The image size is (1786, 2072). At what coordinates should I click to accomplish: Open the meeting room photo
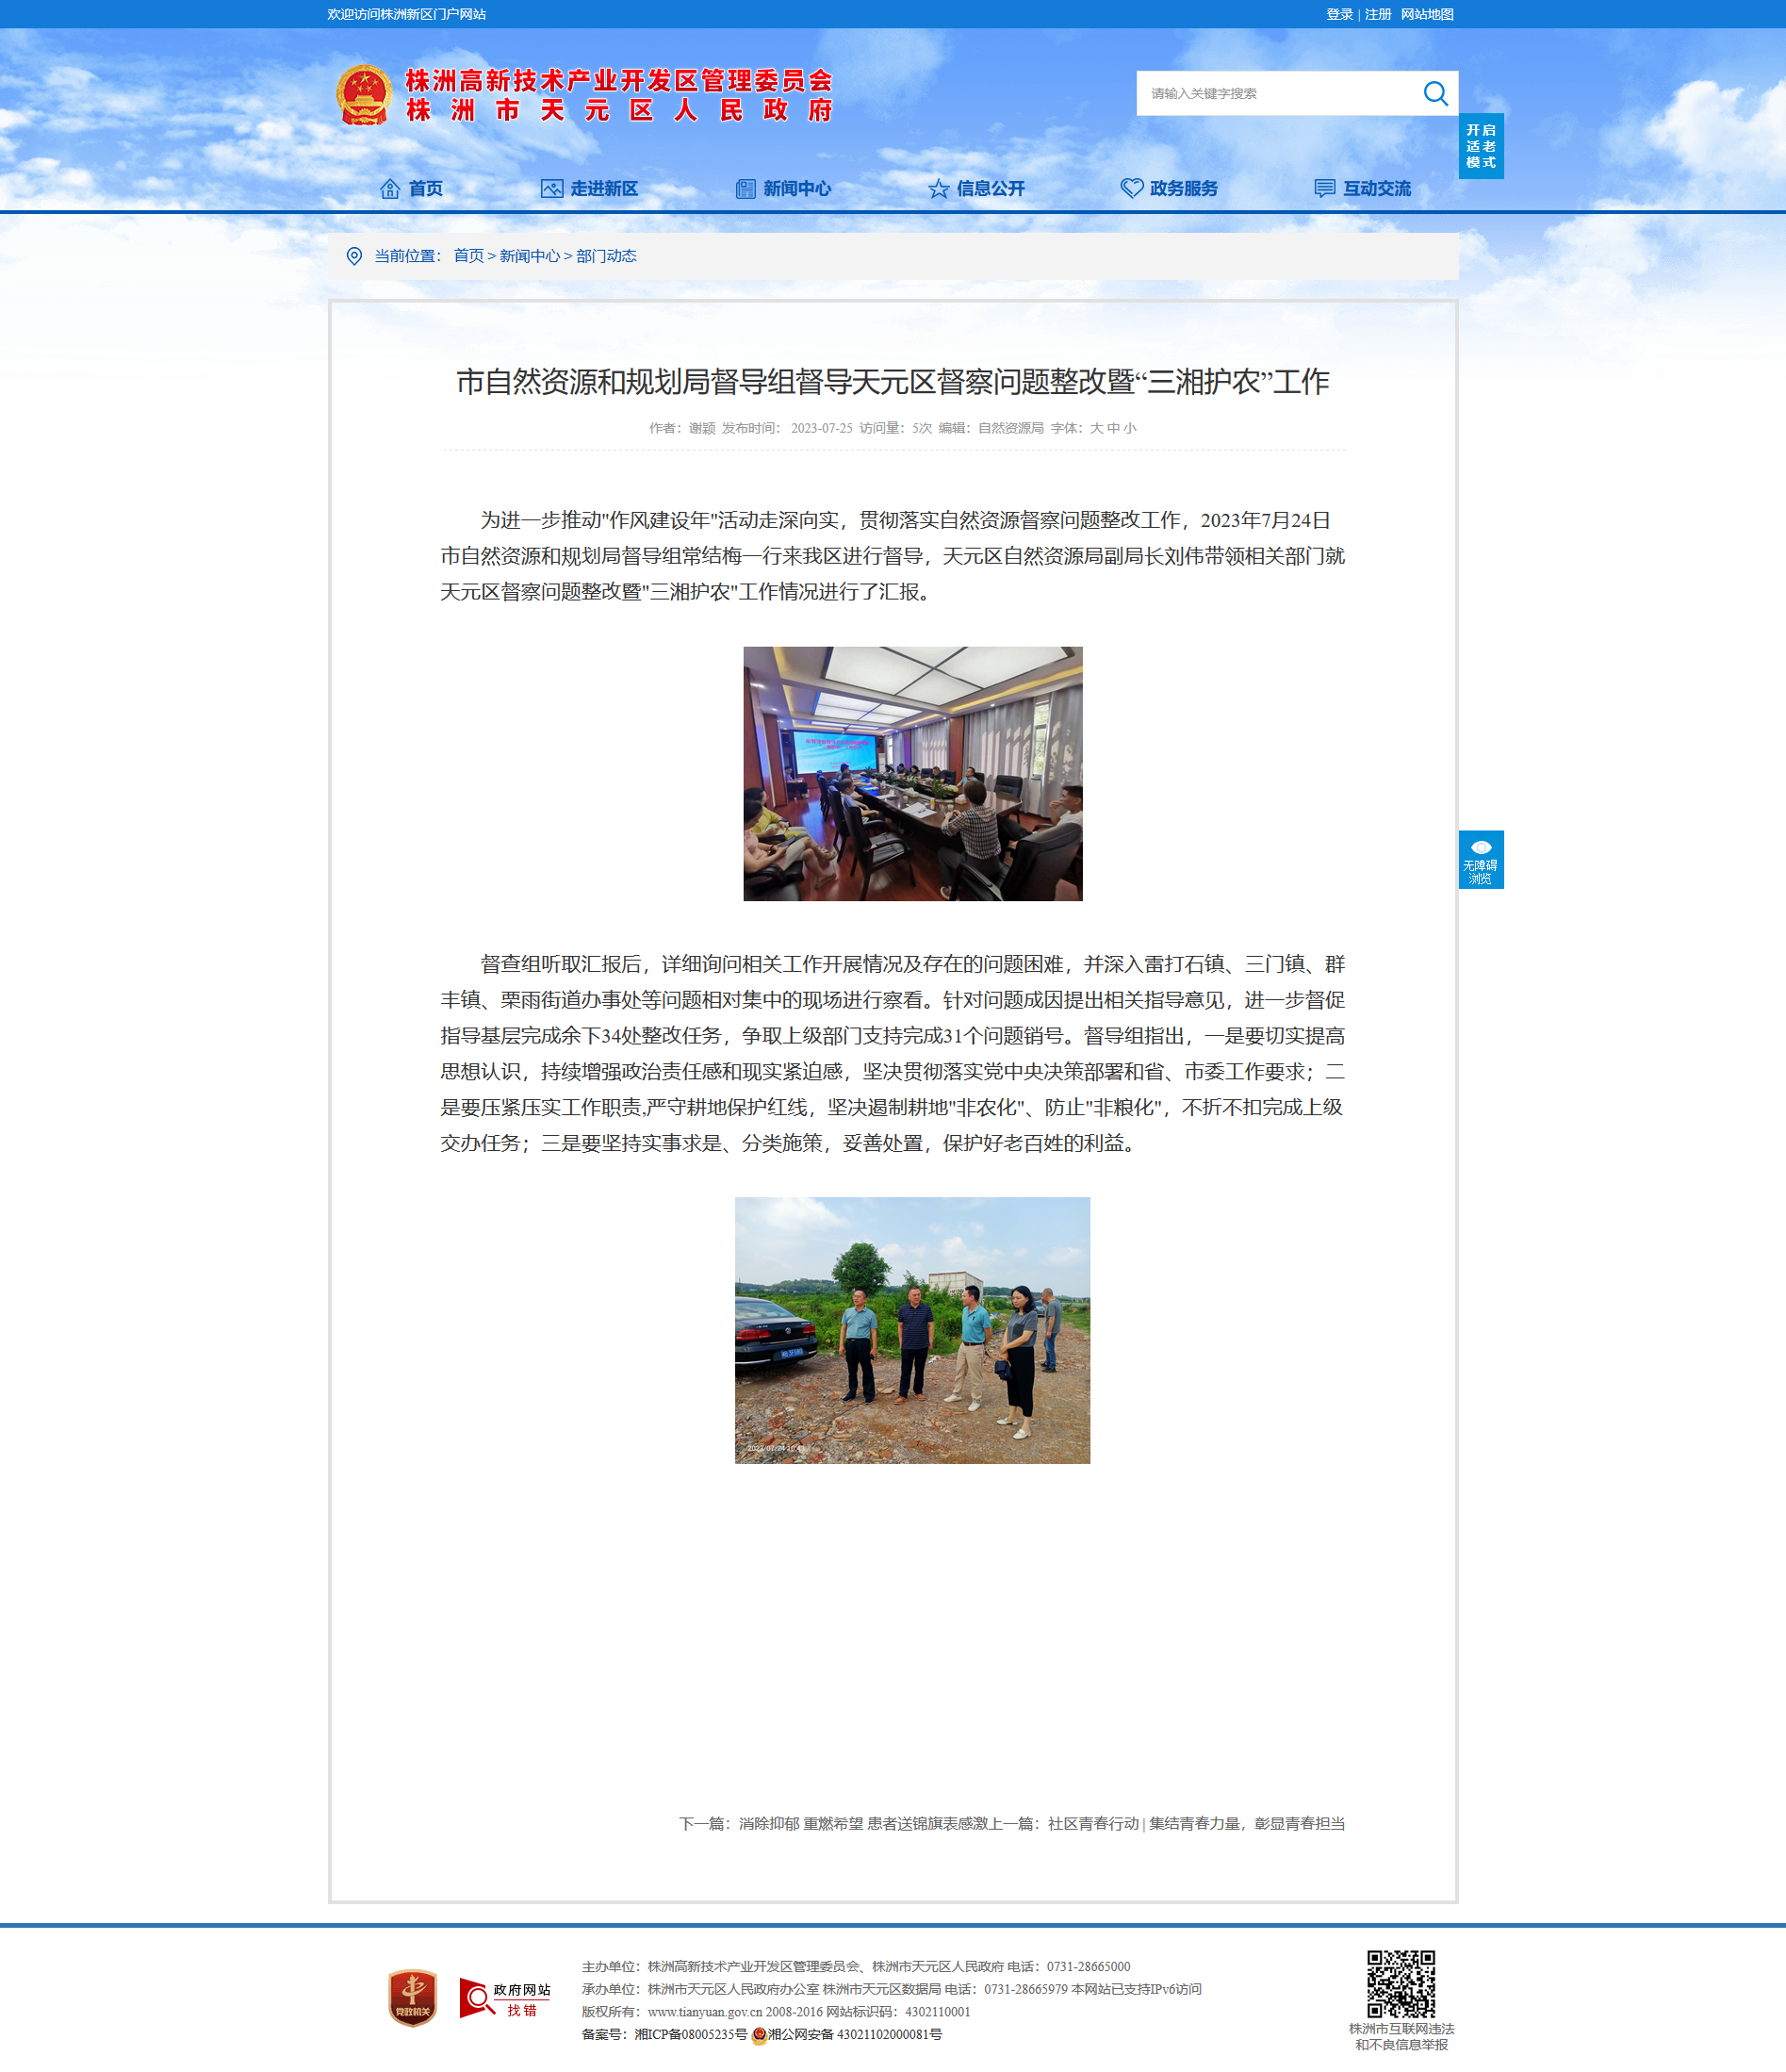(x=912, y=773)
